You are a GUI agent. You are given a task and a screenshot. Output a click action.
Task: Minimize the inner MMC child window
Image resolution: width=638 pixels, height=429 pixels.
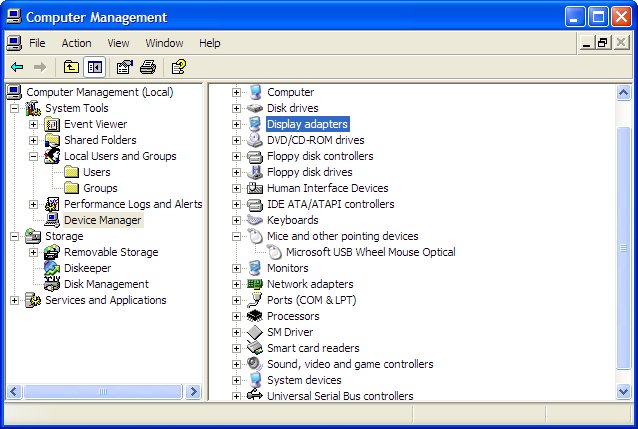[x=586, y=42]
